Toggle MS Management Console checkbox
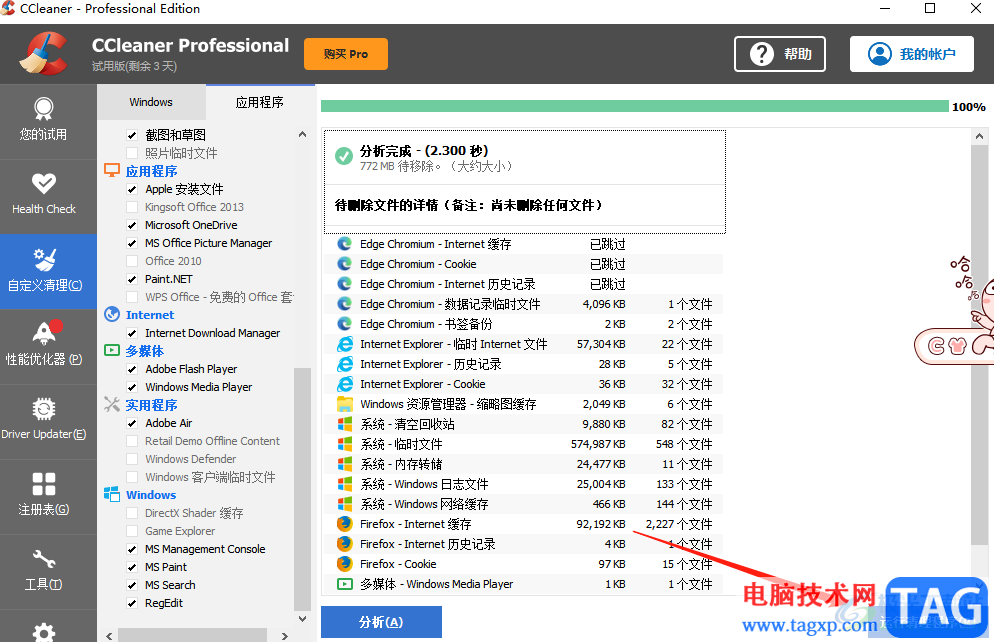 coord(132,549)
